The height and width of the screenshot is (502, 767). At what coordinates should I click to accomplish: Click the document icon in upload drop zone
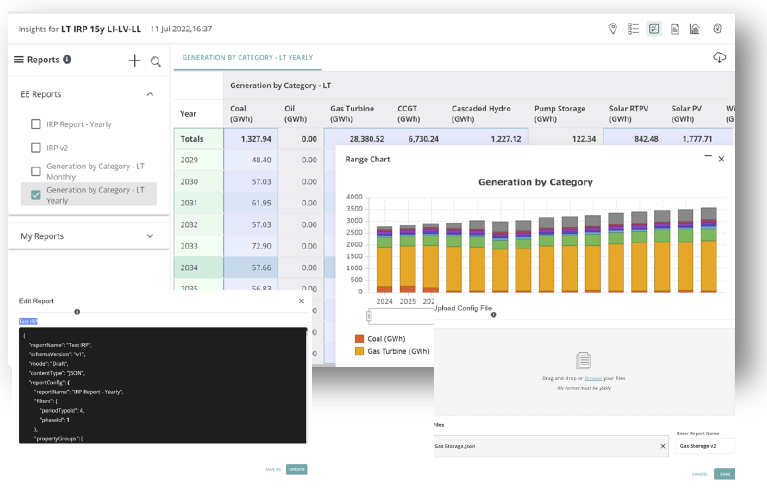[x=583, y=361]
